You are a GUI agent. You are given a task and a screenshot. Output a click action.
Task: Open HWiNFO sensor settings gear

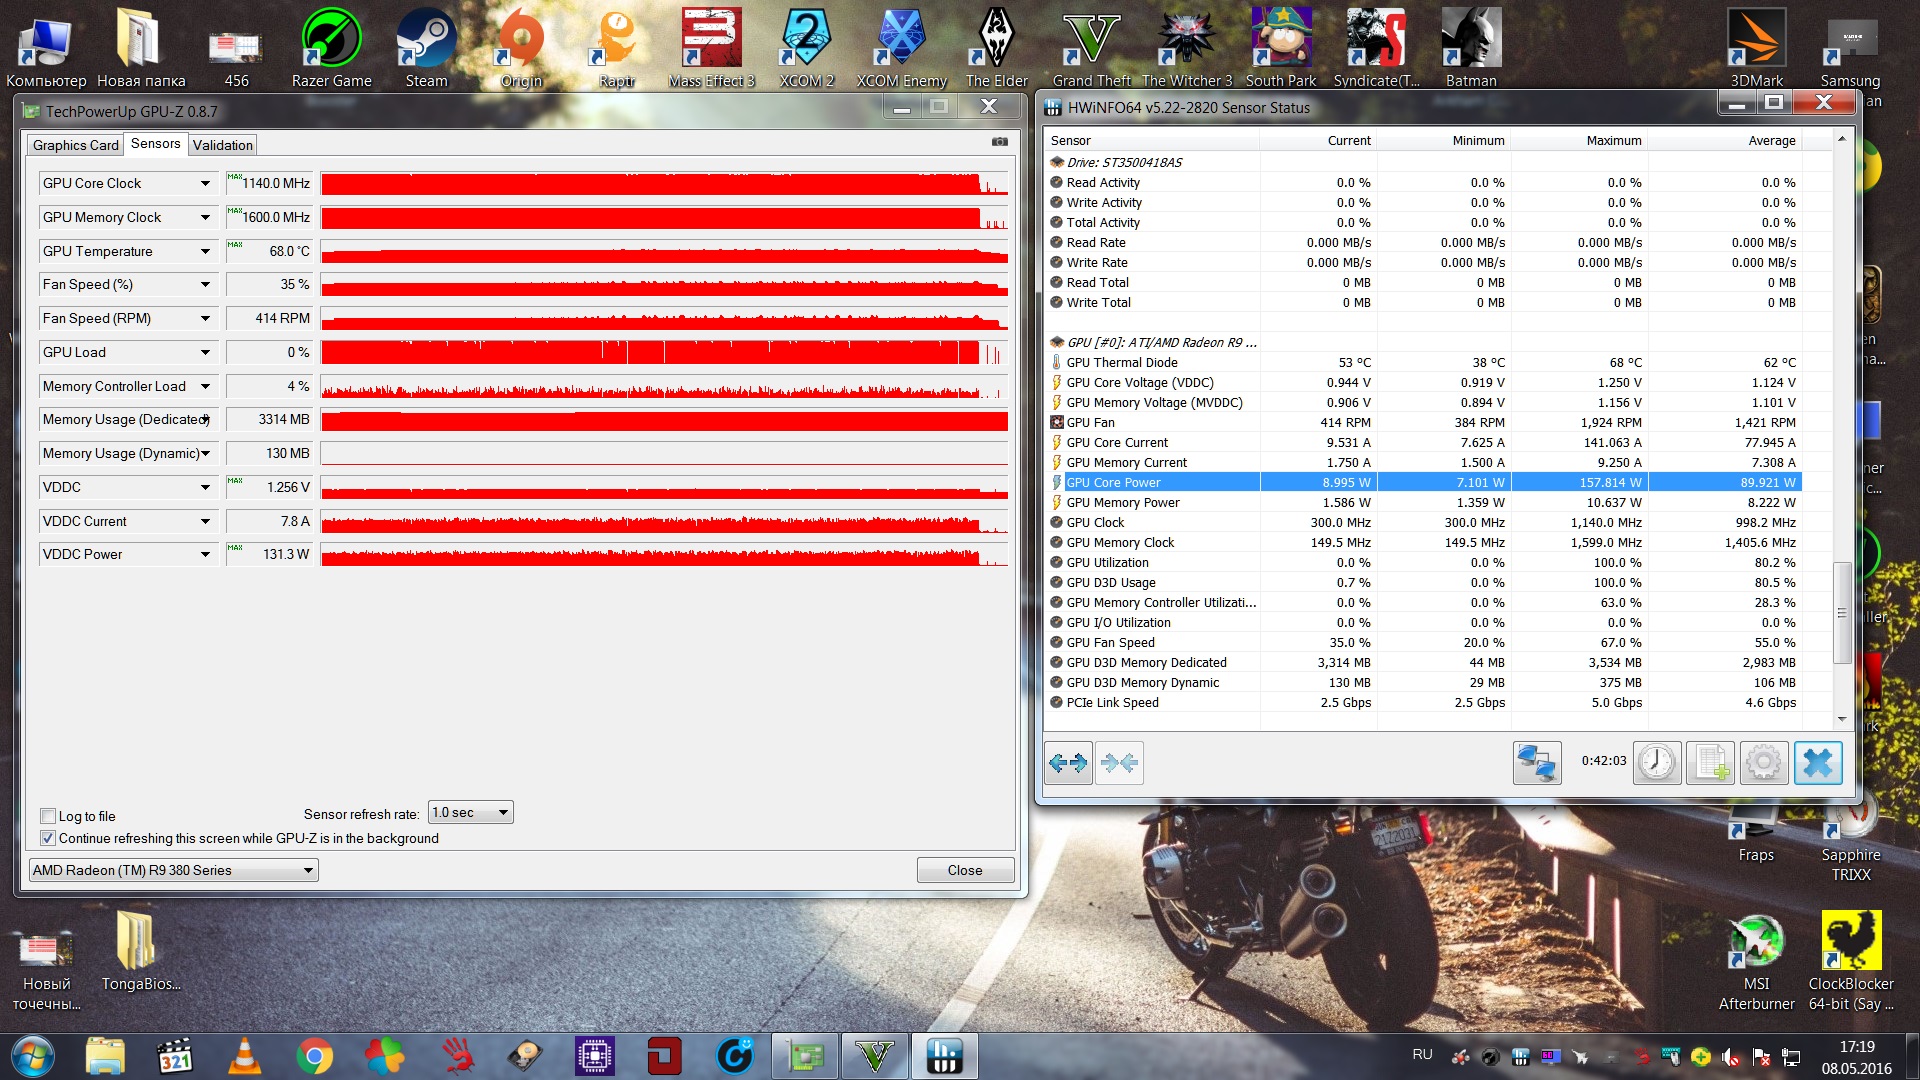point(1763,764)
